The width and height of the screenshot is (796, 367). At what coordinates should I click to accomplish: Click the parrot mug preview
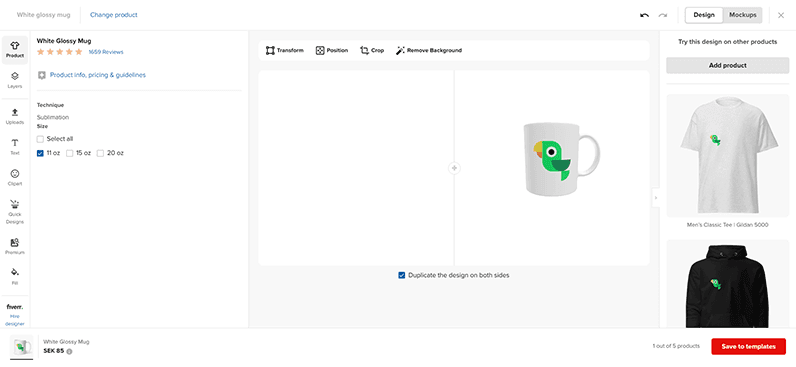click(561, 159)
